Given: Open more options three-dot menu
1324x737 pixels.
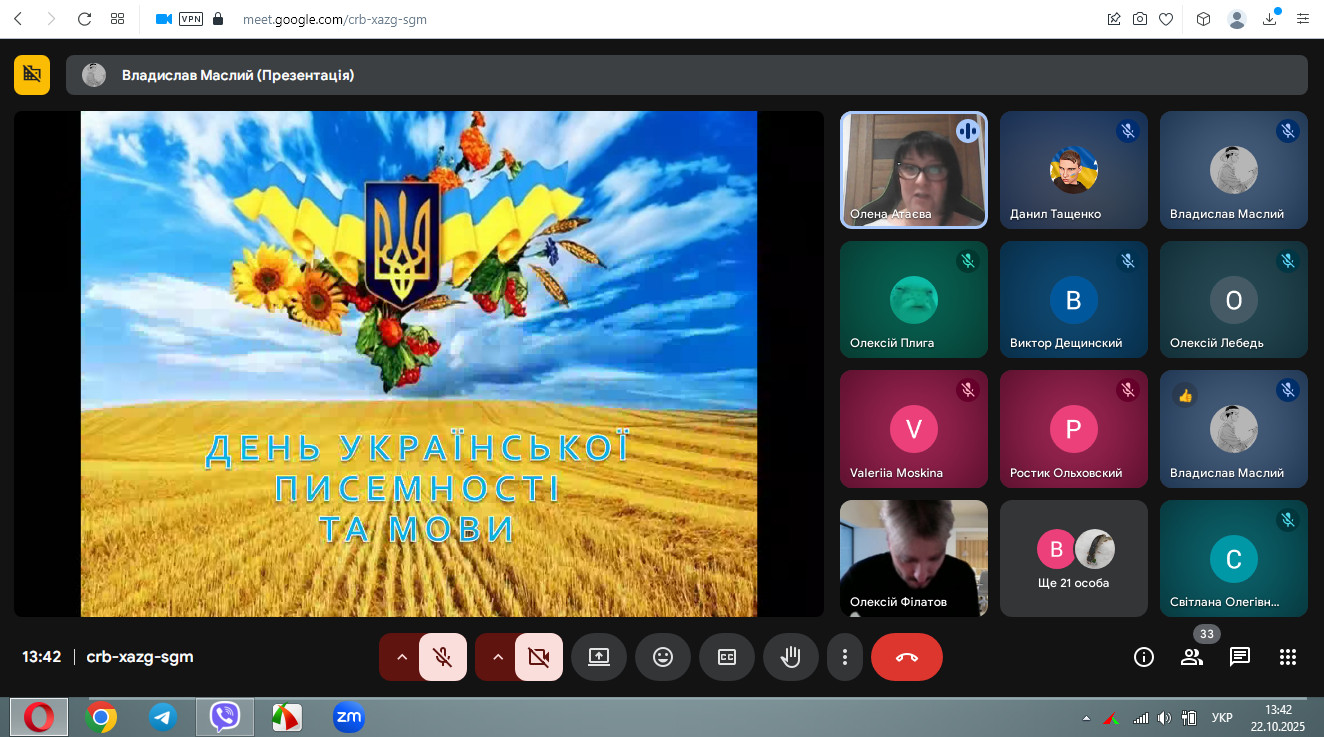Looking at the screenshot, I should coord(845,657).
